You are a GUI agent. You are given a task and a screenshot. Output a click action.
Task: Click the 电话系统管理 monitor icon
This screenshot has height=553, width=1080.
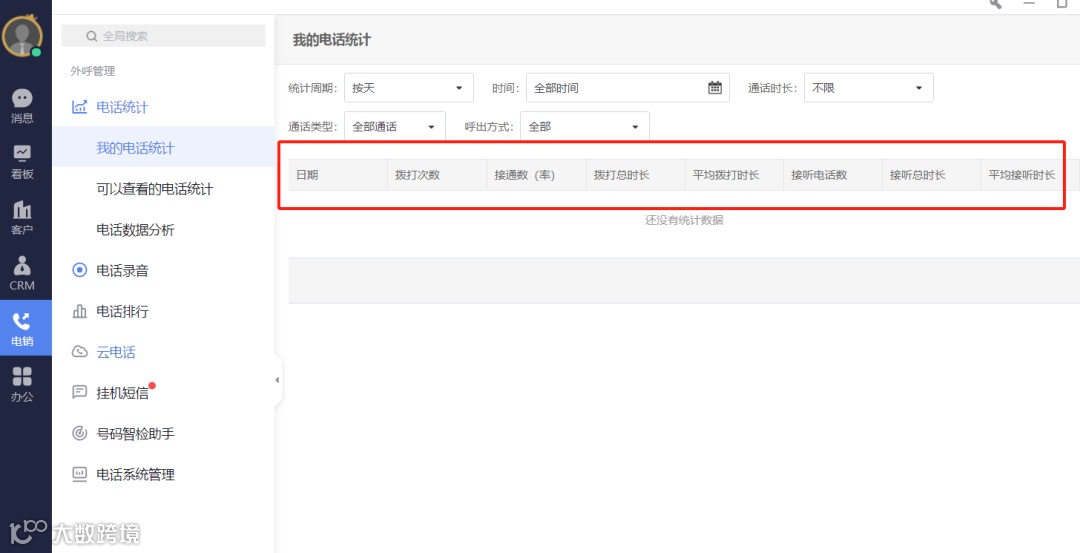point(80,474)
